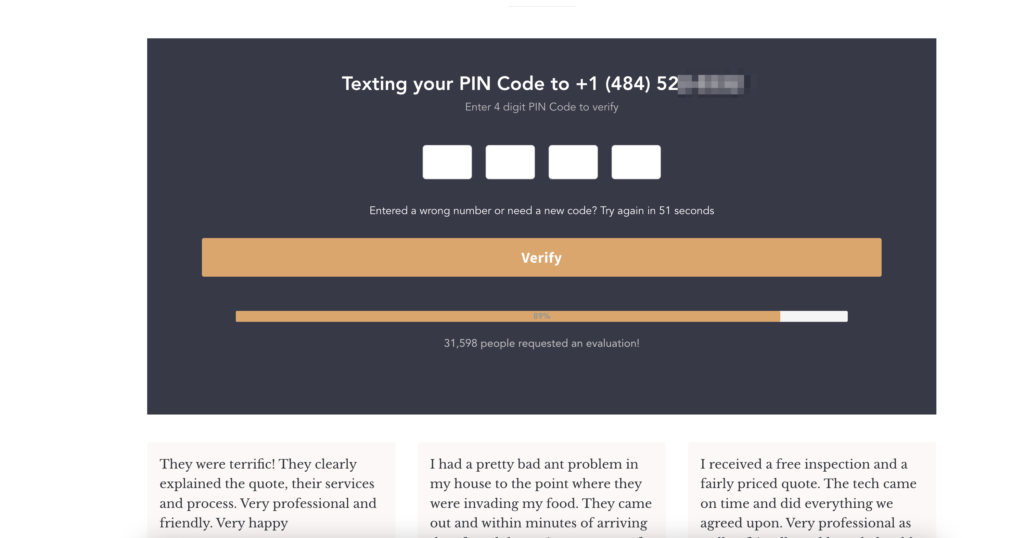Click the 89% label on progress bar
The image size is (1024, 538).
[541, 316]
